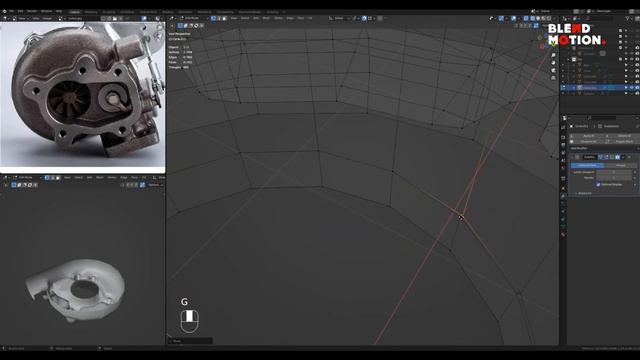Expand the Advanced modifier subpanel
This screenshot has width=640, height=360.
pyautogui.click(x=583, y=193)
